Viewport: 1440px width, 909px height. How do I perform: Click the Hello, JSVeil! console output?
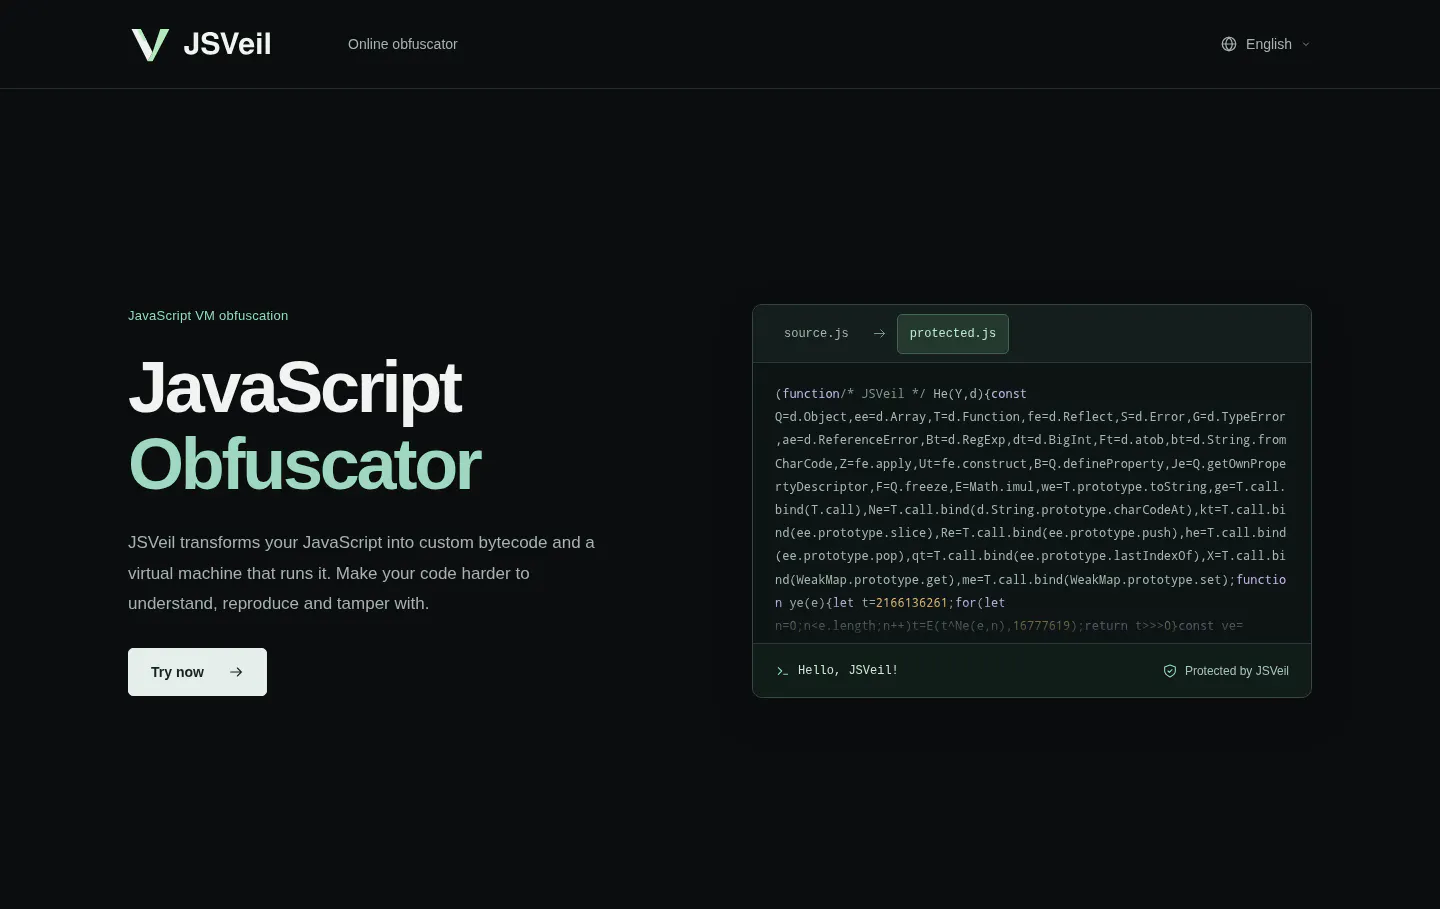coord(848,670)
